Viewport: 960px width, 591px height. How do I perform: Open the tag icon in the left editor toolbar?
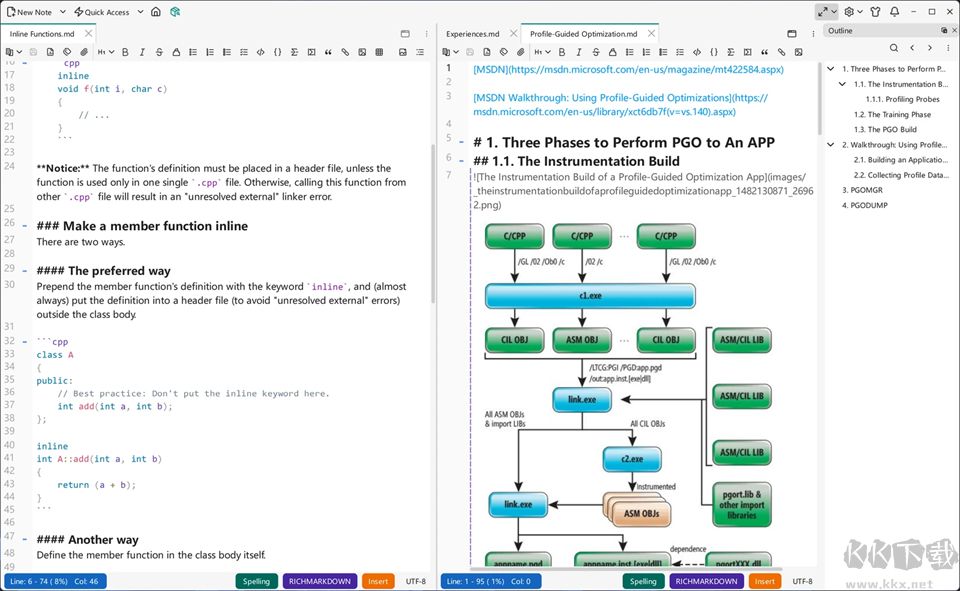[67, 52]
